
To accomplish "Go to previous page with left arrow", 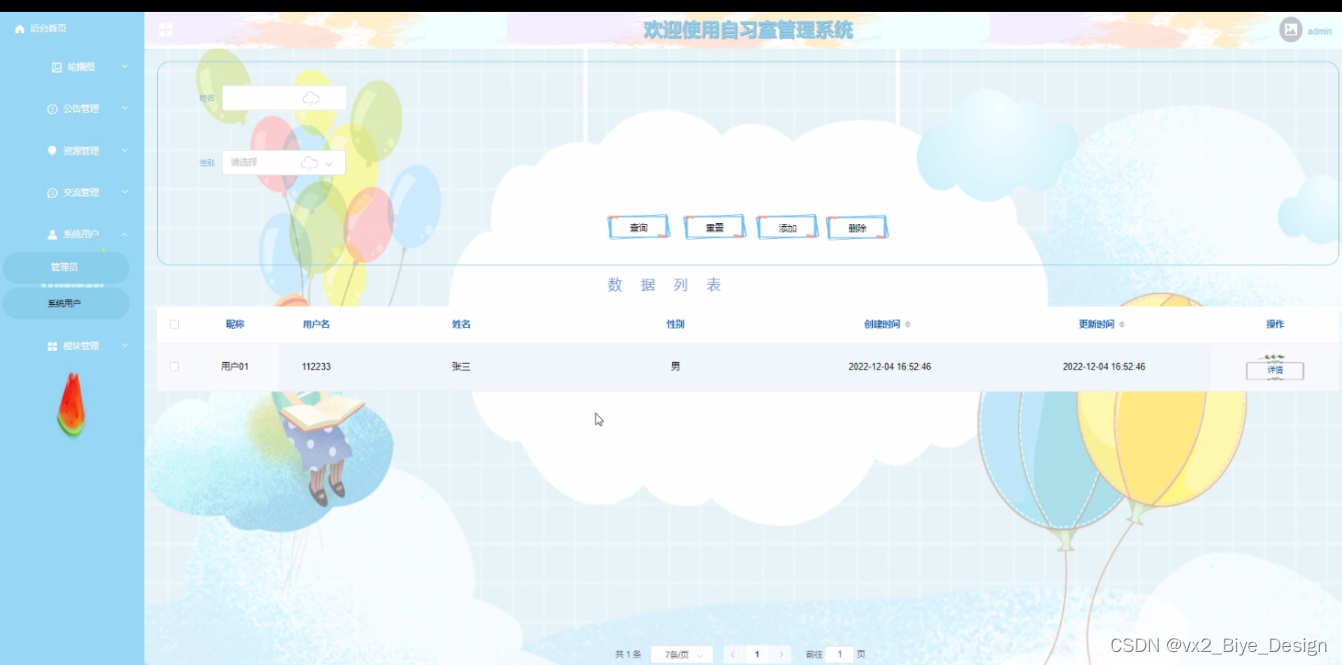I will point(732,654).
